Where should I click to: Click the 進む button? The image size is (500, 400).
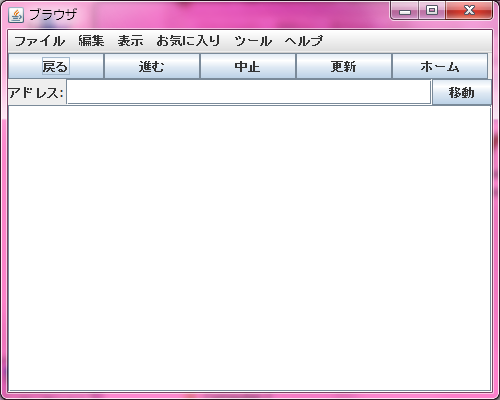[x=152, y=66]
